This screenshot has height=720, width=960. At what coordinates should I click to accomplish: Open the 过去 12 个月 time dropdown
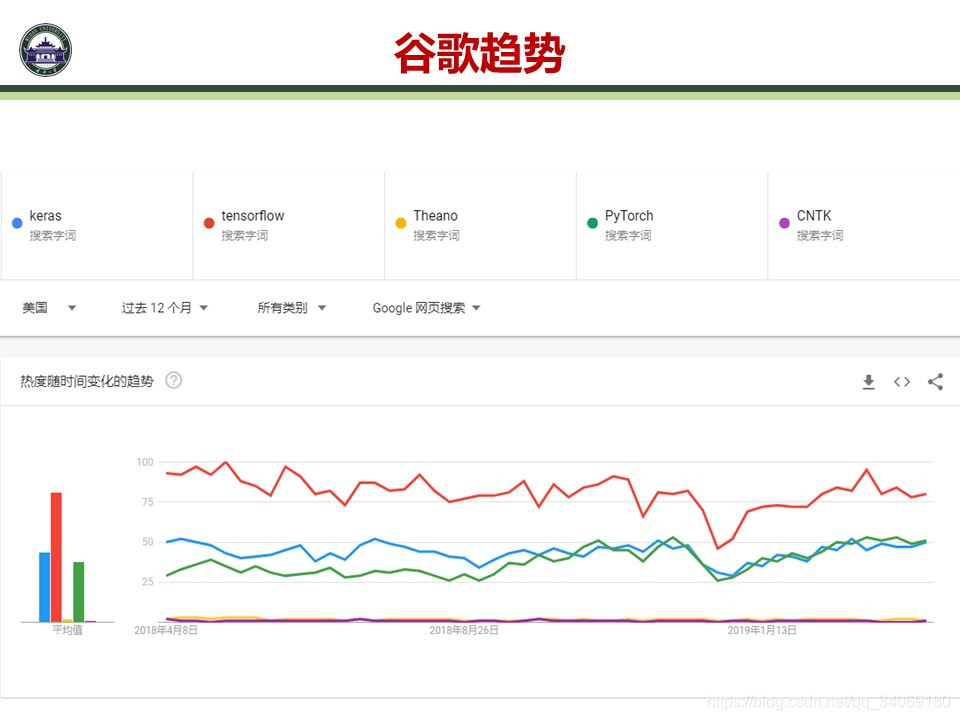pyautogui.click(x=165, y=308)
